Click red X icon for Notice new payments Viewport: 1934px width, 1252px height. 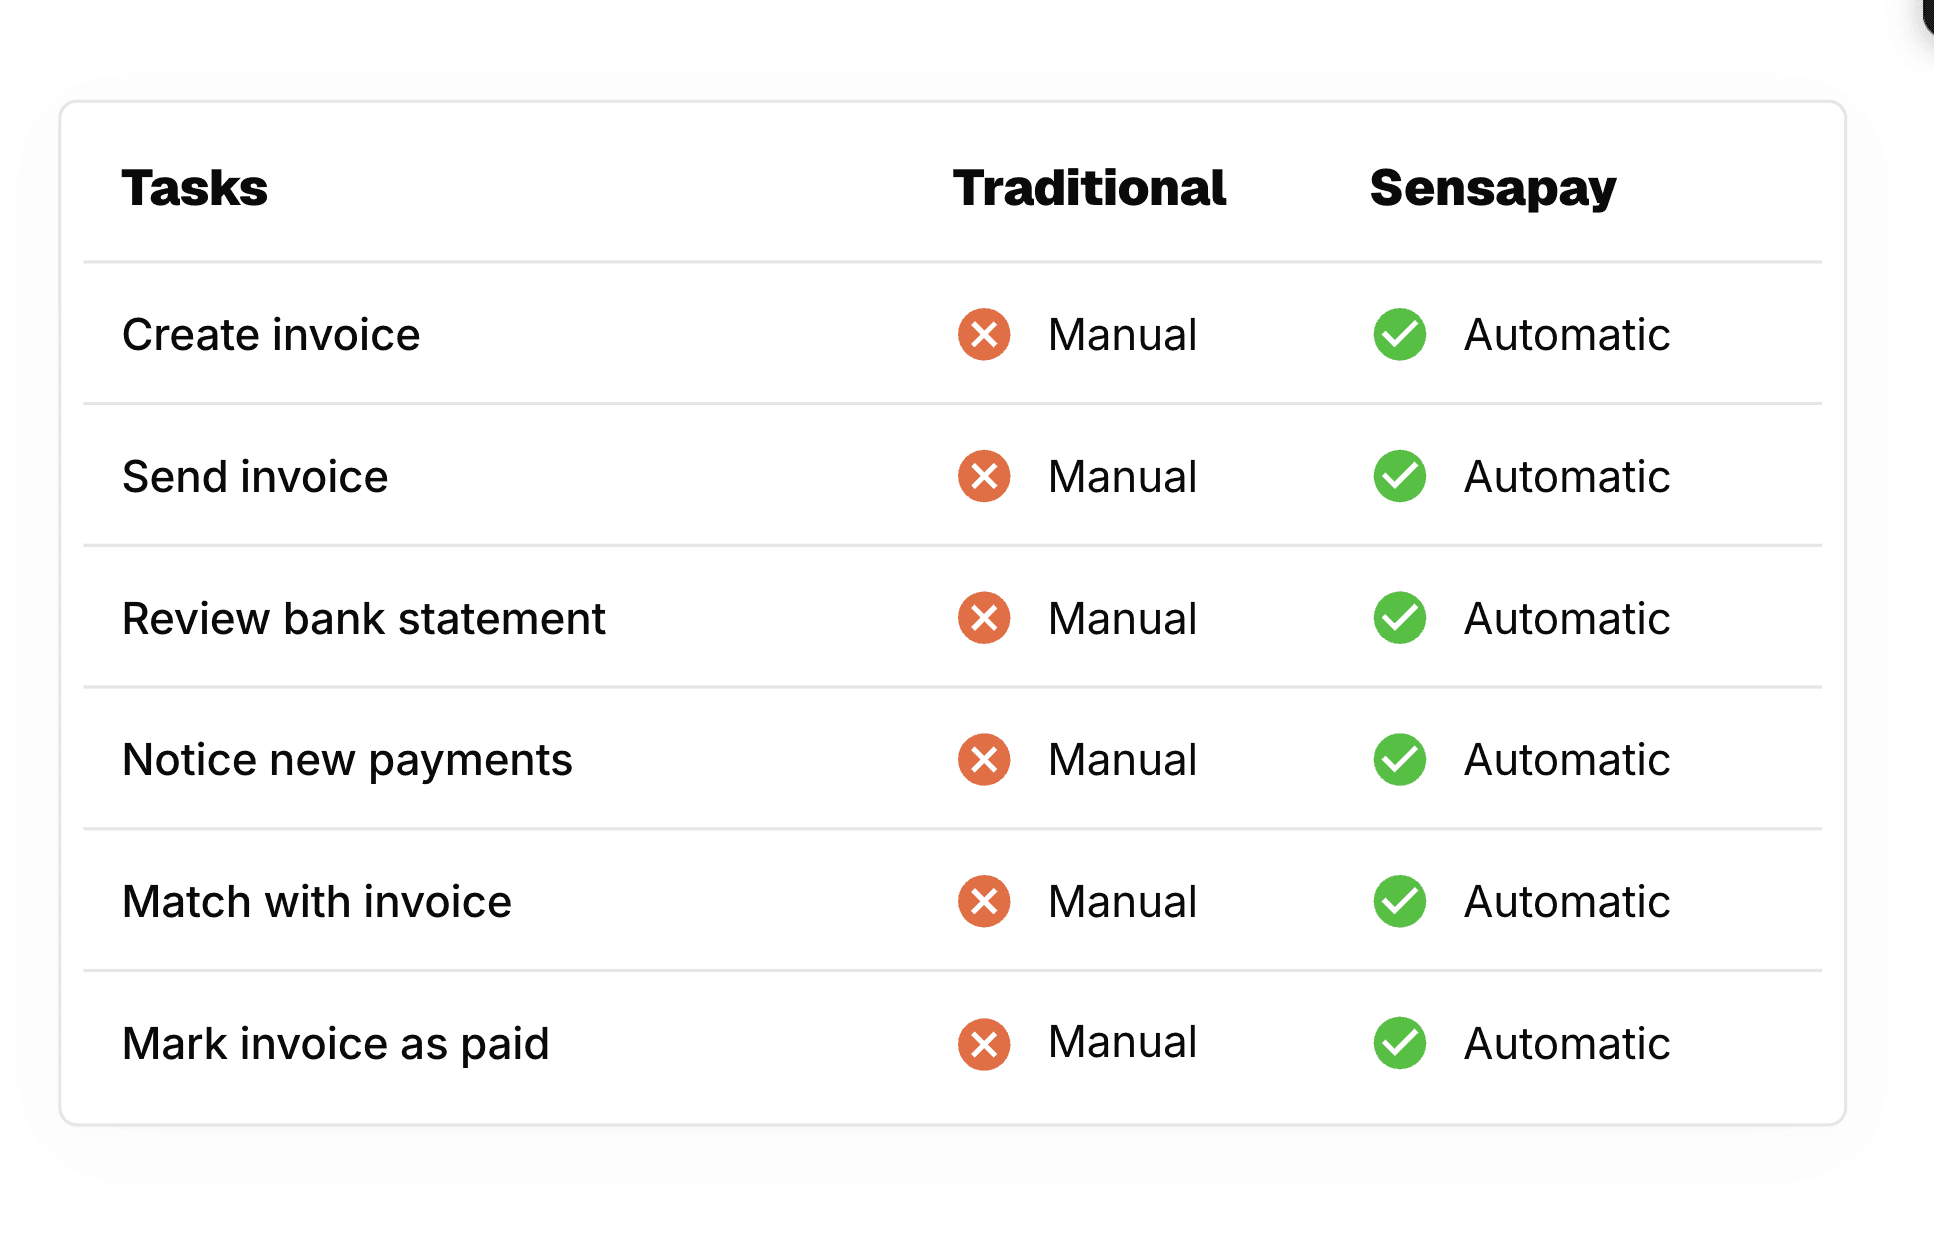[984, 760]
